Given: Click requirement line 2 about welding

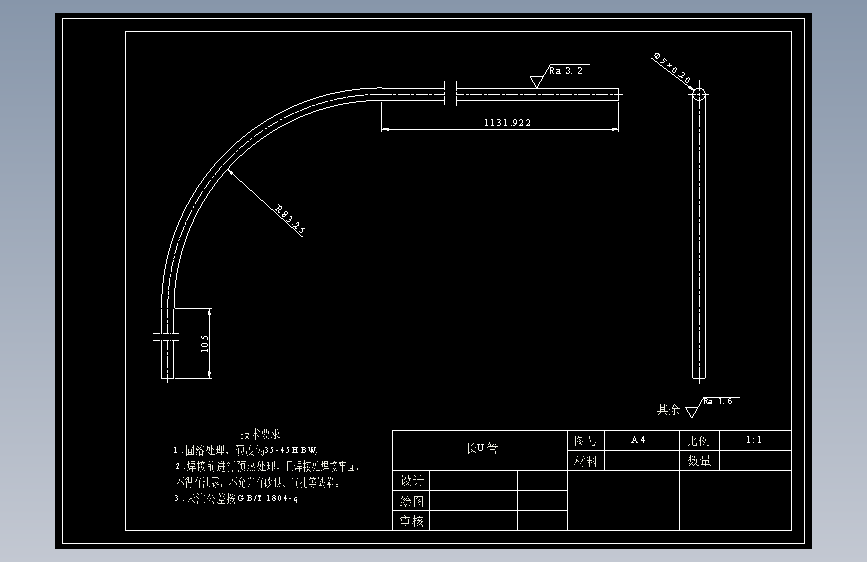Looking at the screenshot, I should coord(267,475).
